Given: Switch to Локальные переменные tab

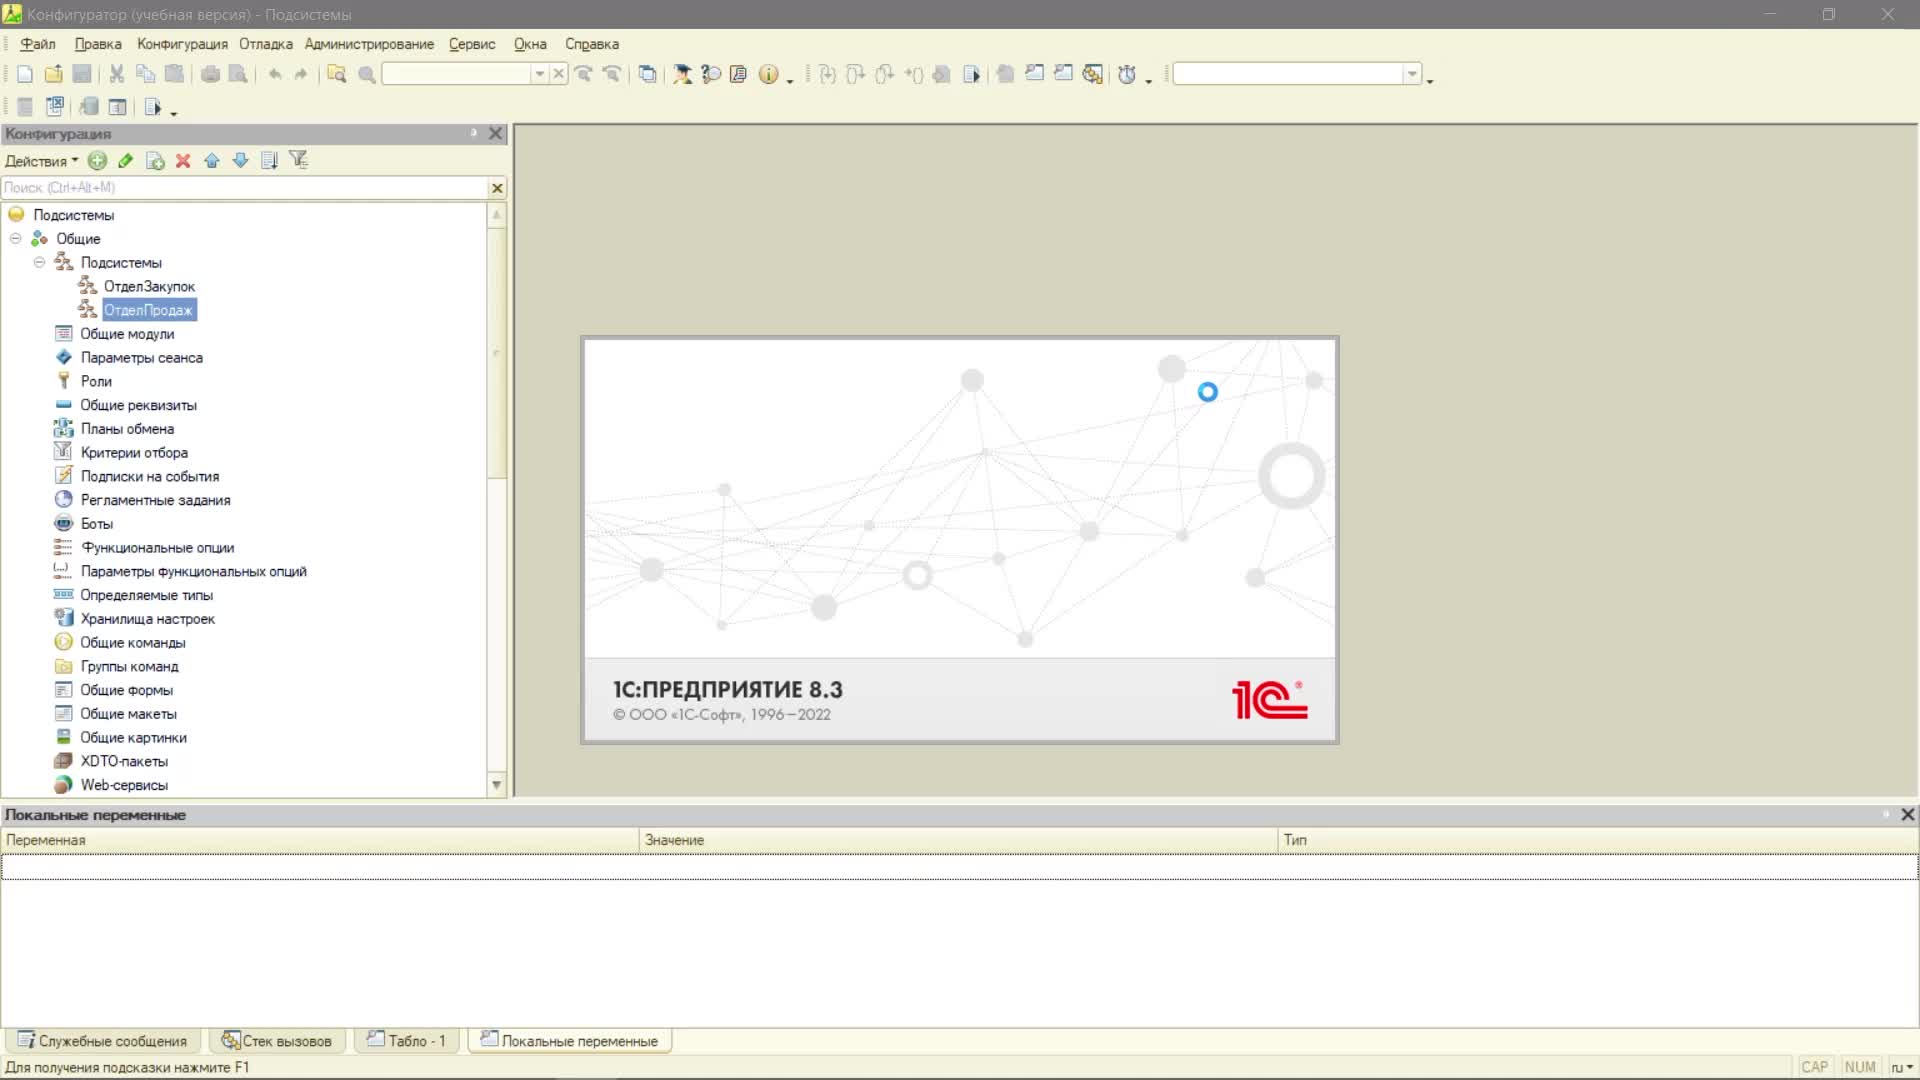Looking at the screenshot, I should coord(570,1041).
